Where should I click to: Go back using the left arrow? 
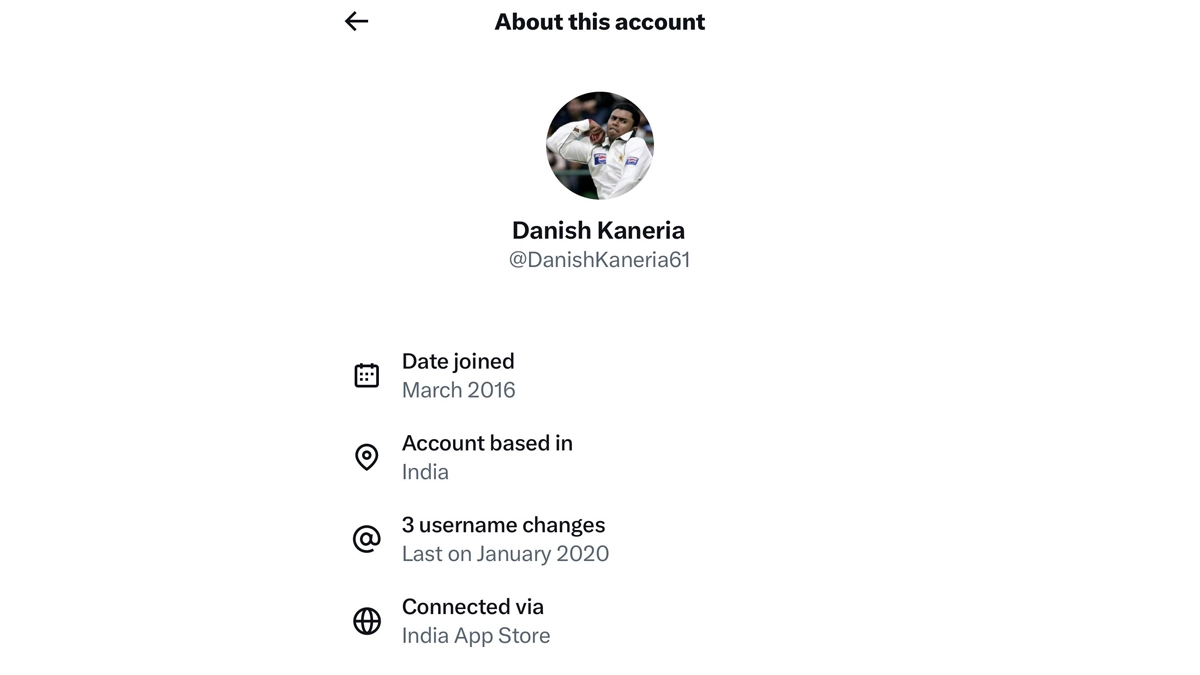pyautogui.click(x=357, y=21)
